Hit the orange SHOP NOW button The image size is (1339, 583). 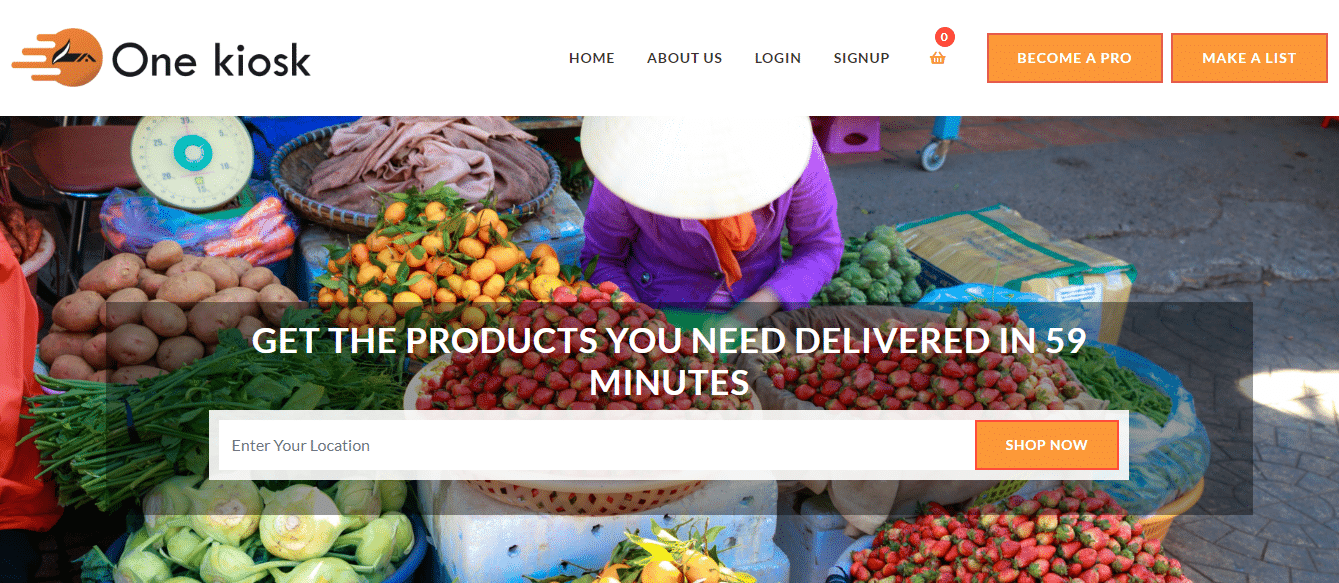click(x=1047, y=445)
